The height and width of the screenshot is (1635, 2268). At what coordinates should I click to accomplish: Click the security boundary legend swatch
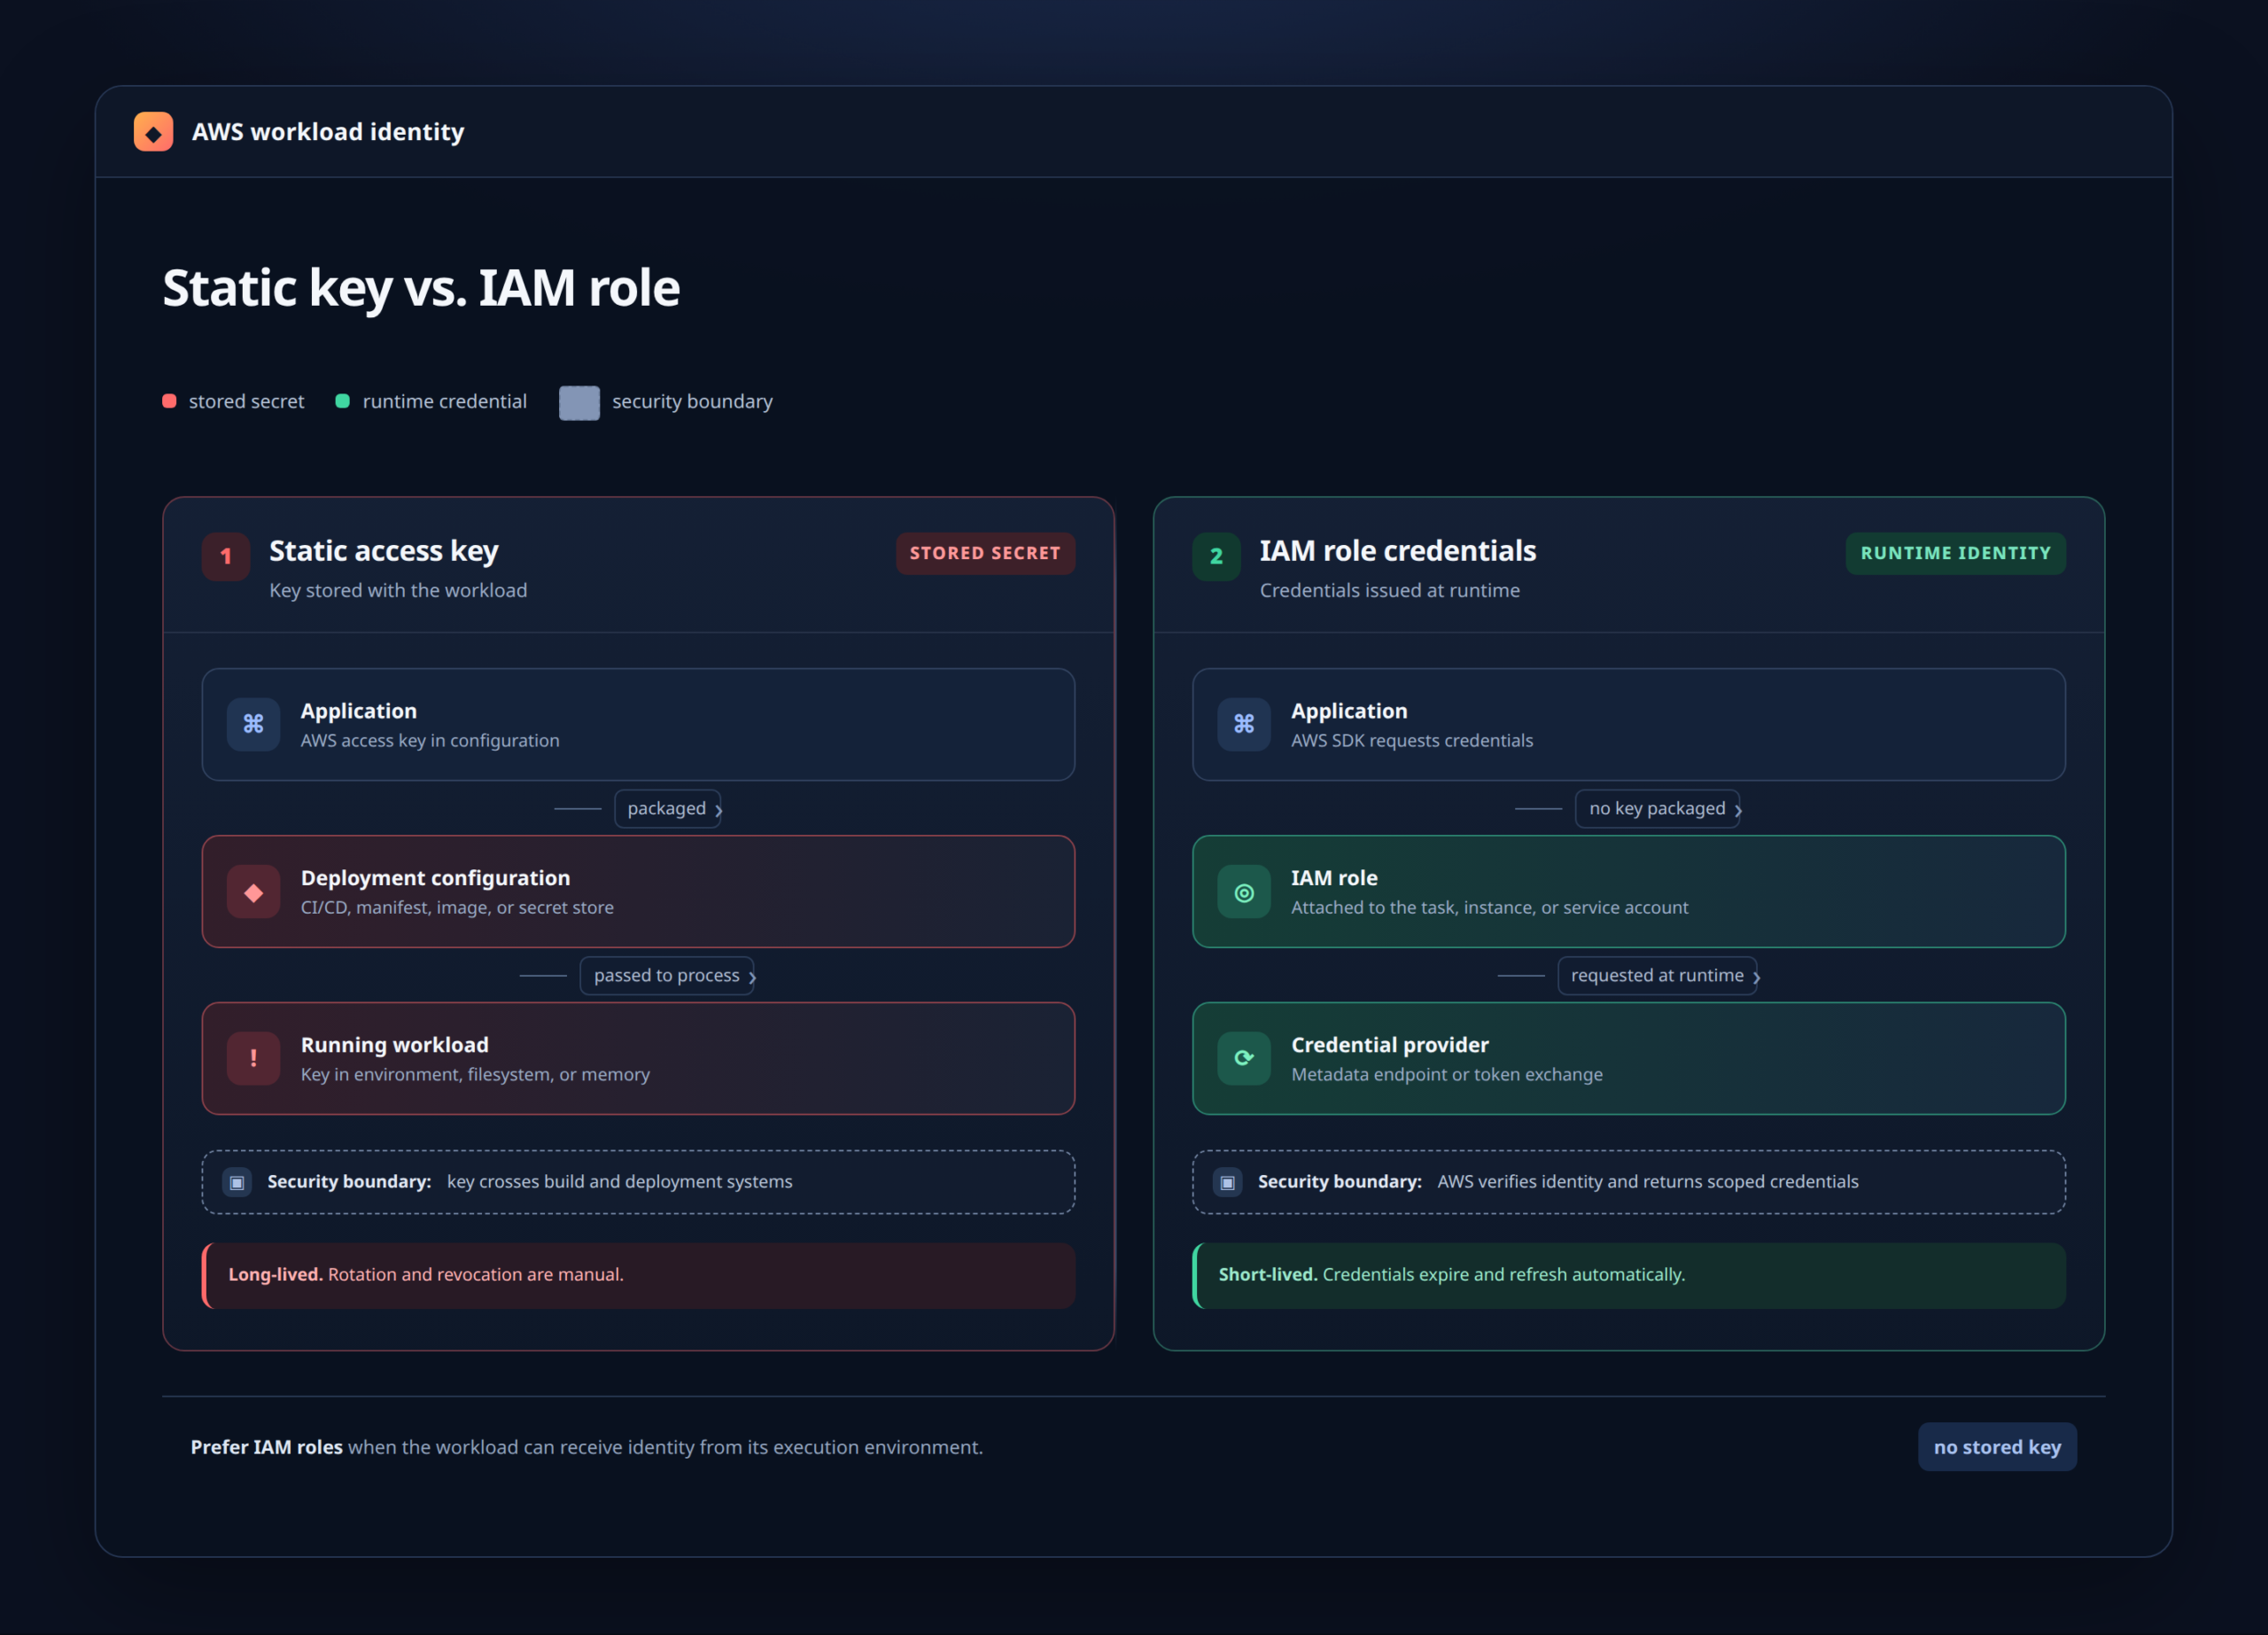579,402
